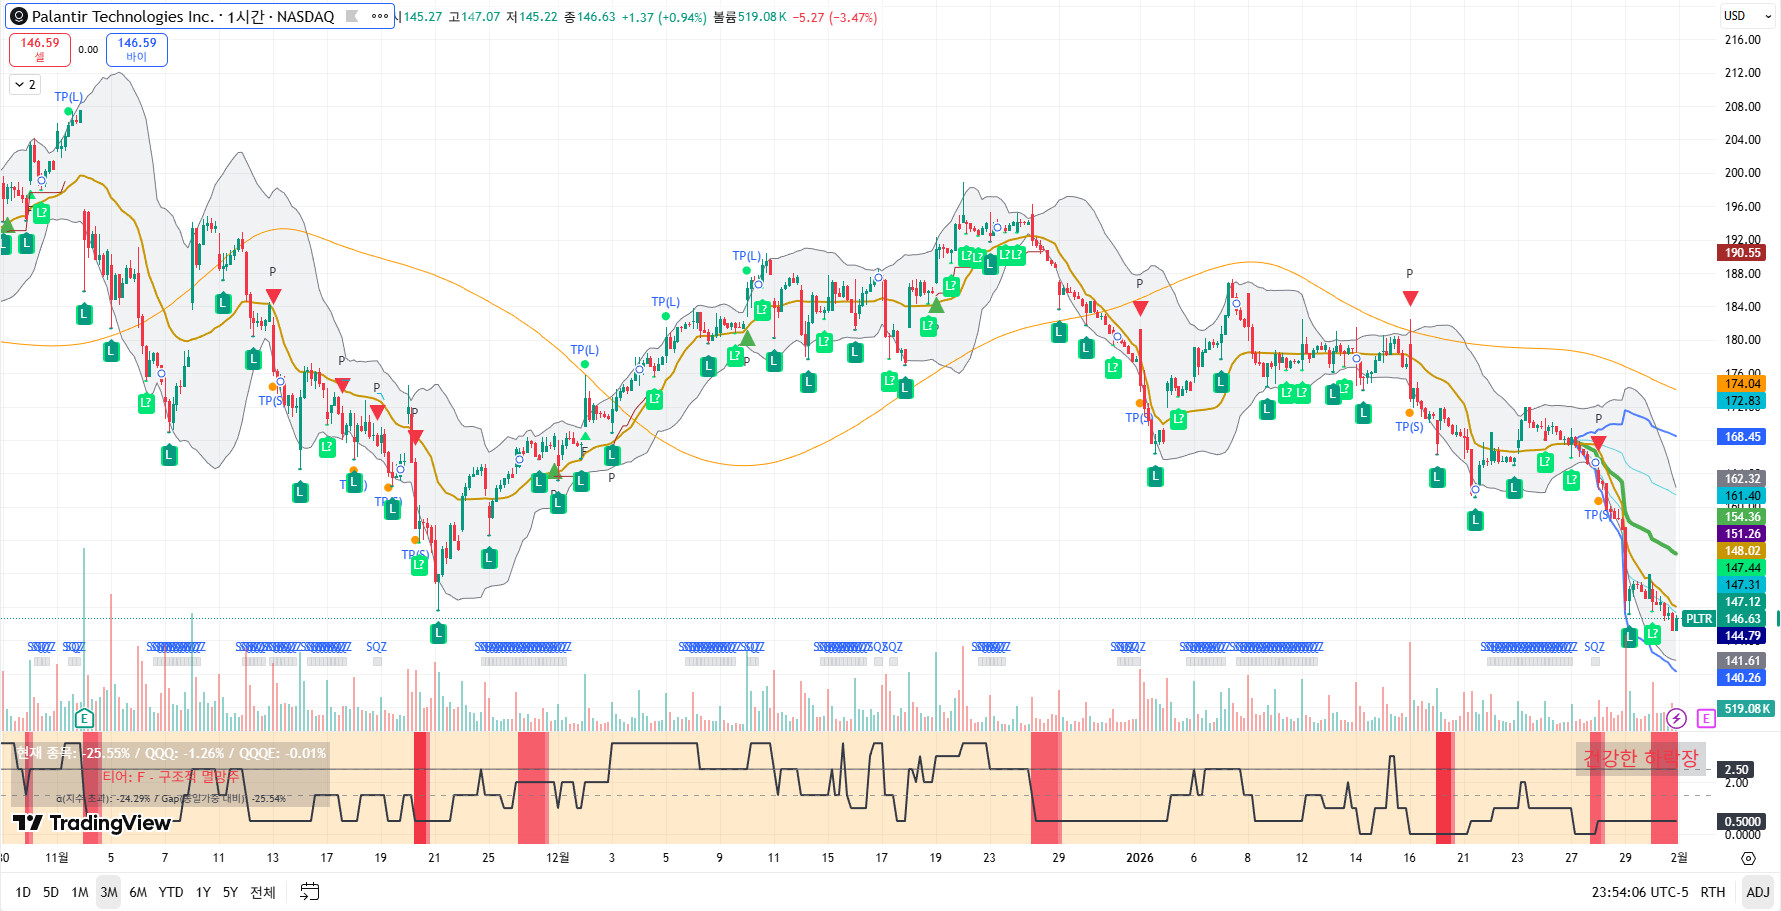Select the YTD time range
1781x911 pixels.
click(171, 892)
